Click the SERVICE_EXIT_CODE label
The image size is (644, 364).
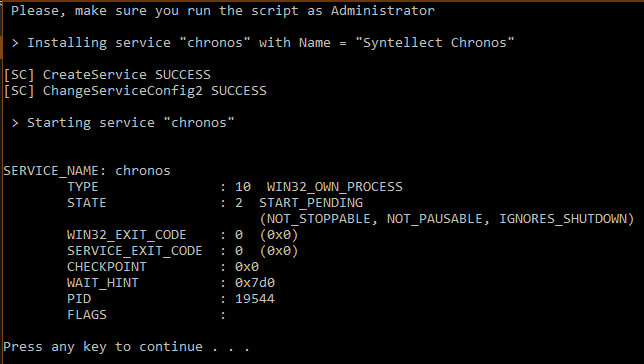[x=135, y=251]
